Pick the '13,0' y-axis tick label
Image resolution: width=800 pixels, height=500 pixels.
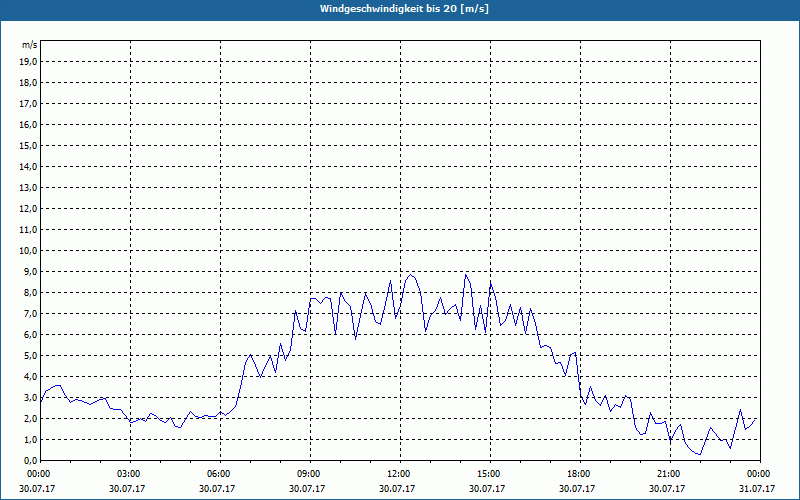(28, 188)
